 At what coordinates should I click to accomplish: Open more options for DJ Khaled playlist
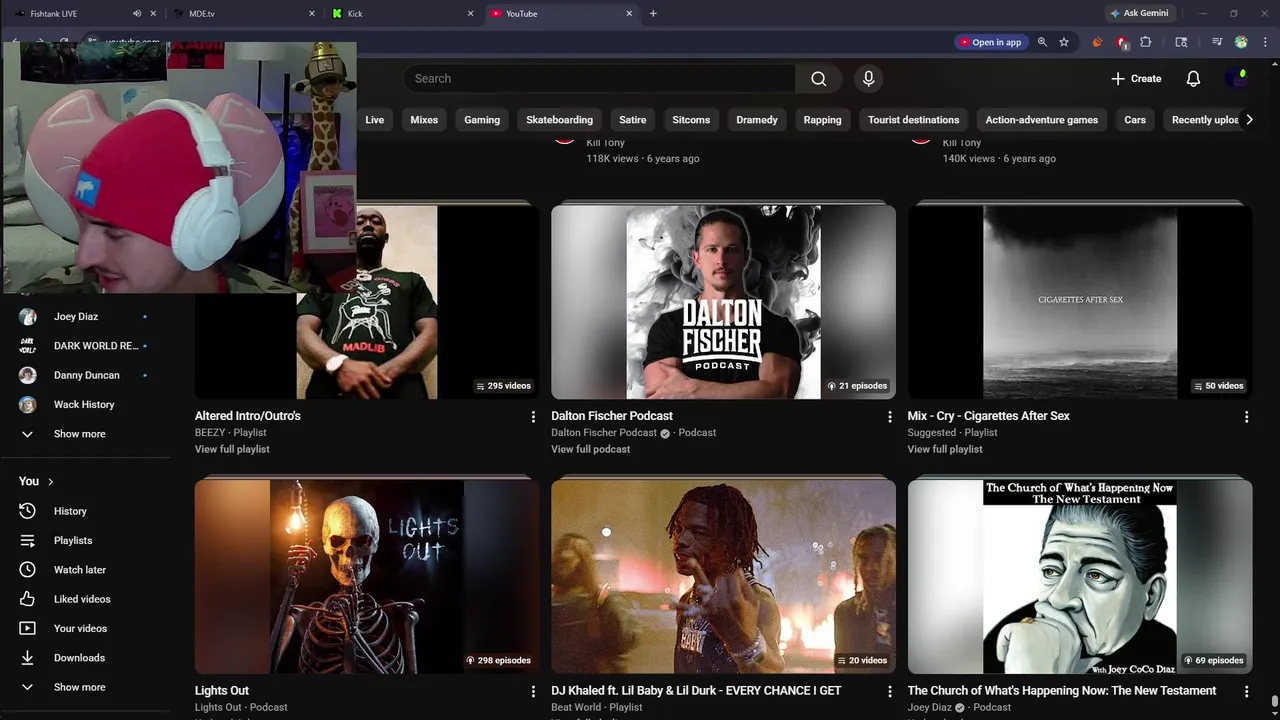point(890,691)
